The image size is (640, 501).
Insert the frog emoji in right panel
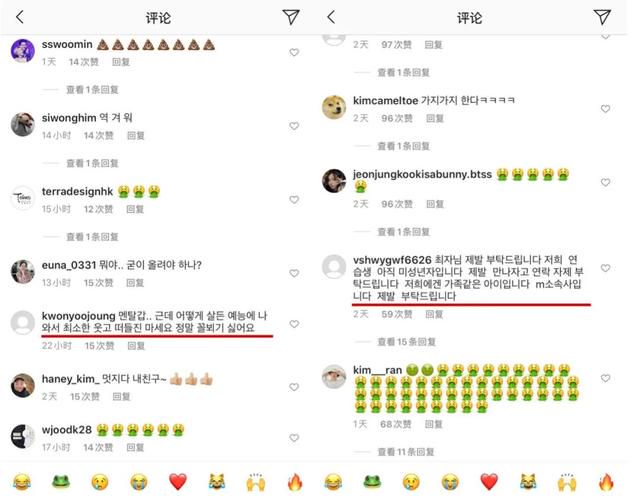[372, 482]
